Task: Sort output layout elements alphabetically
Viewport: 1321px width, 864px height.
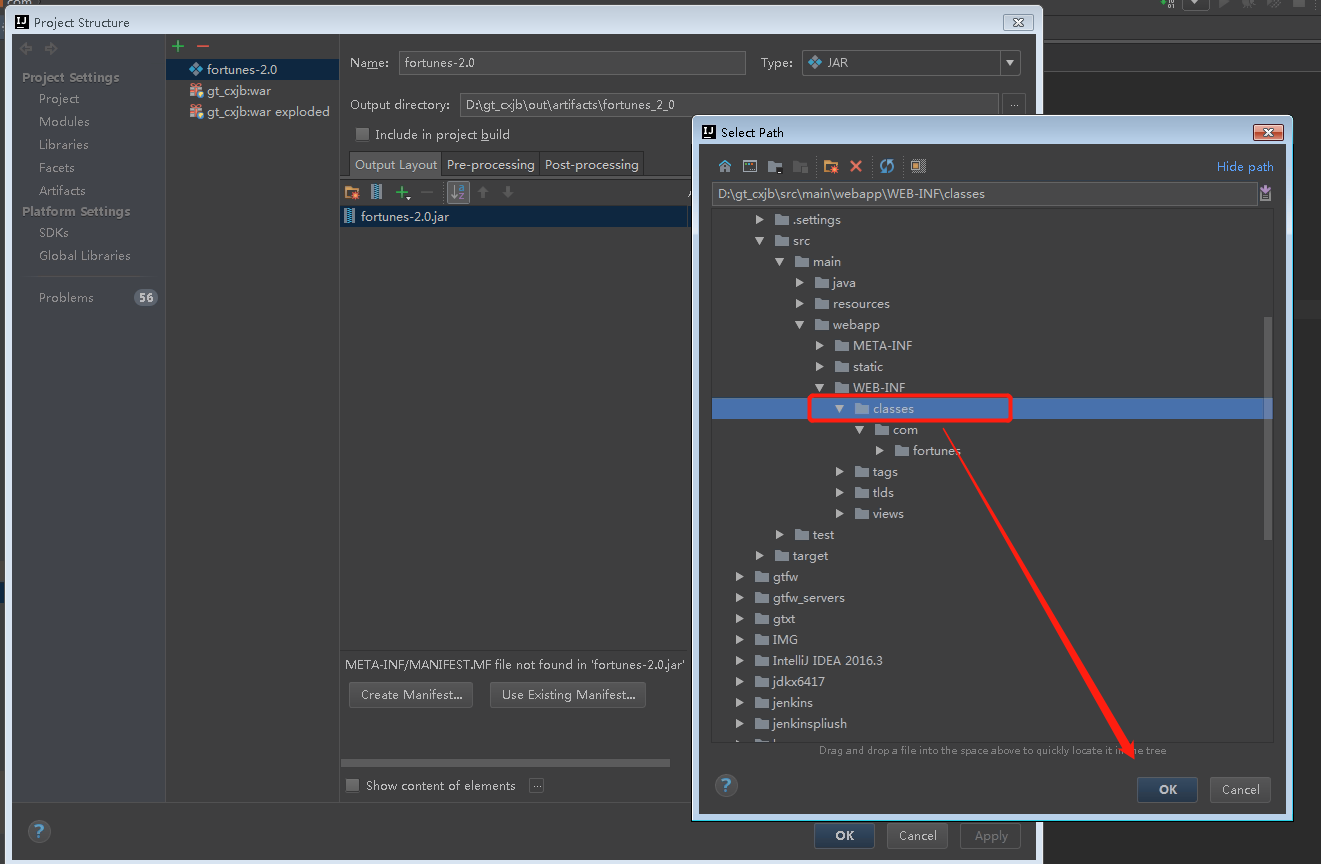Action: pos(457,192)
